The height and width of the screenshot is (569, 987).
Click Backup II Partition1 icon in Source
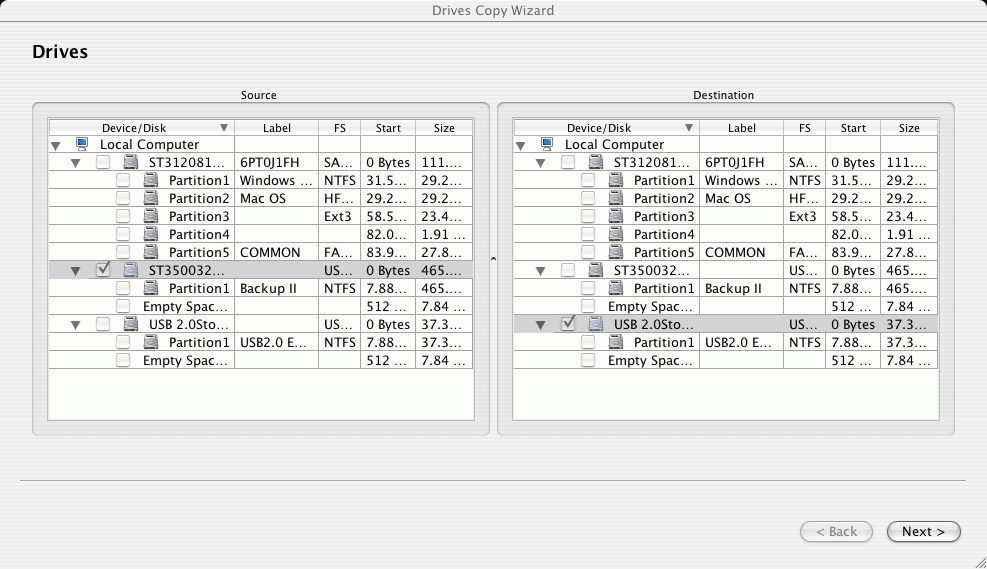click(151, 288)
